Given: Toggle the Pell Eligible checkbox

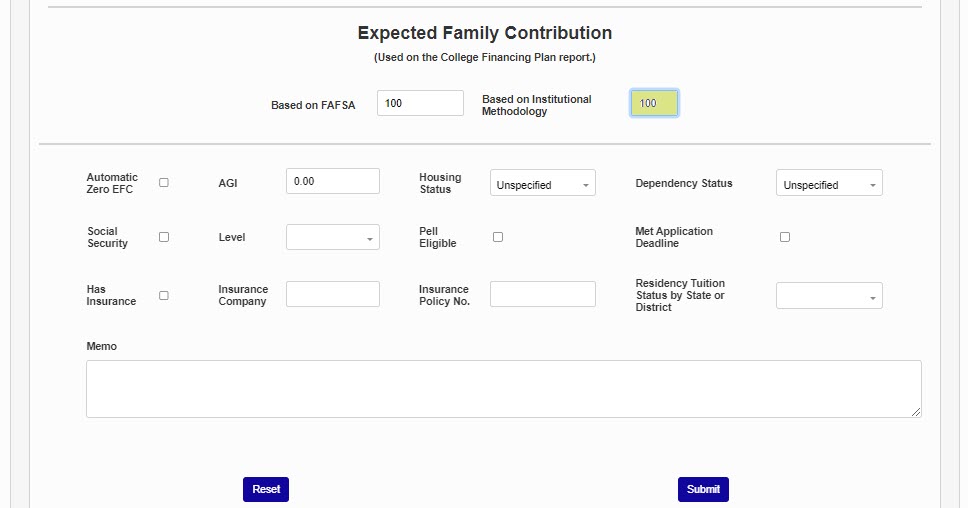Looking at the screenshot, I should pos(498,237).
